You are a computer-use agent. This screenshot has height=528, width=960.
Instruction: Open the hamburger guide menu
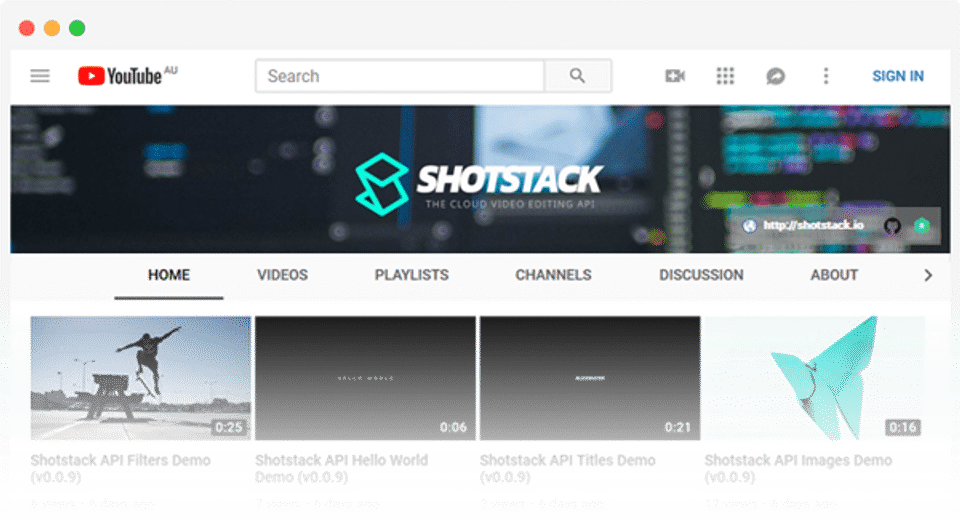click(x=40, y=76)
